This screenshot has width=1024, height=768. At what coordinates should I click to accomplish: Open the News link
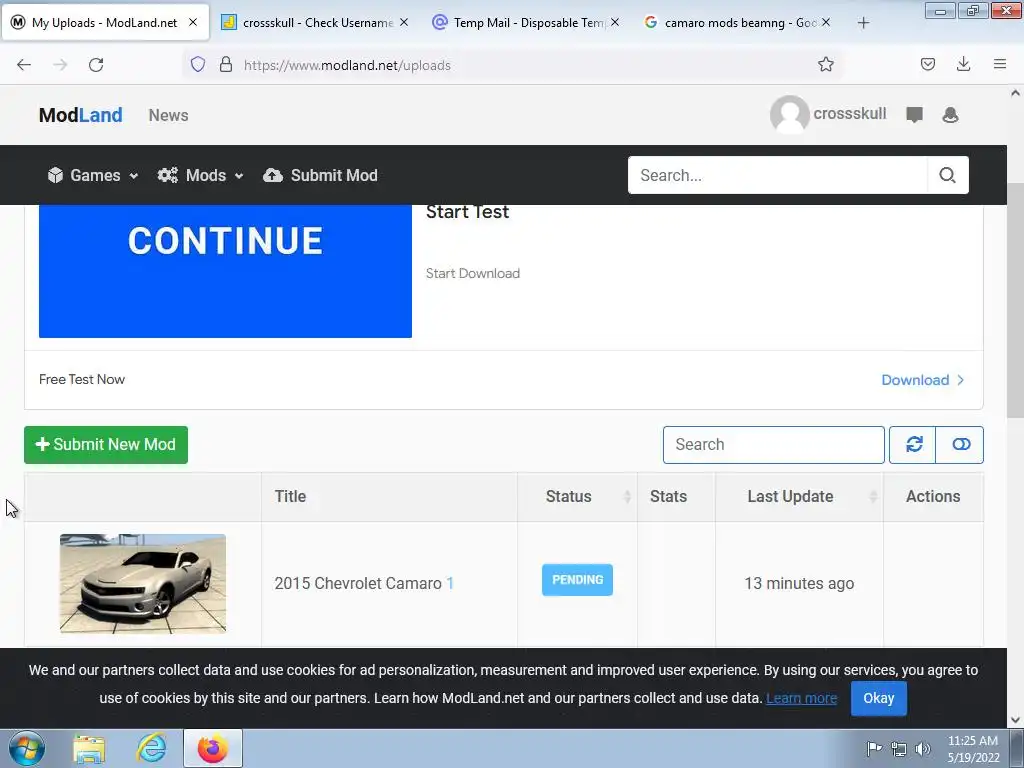click(168, 115)
